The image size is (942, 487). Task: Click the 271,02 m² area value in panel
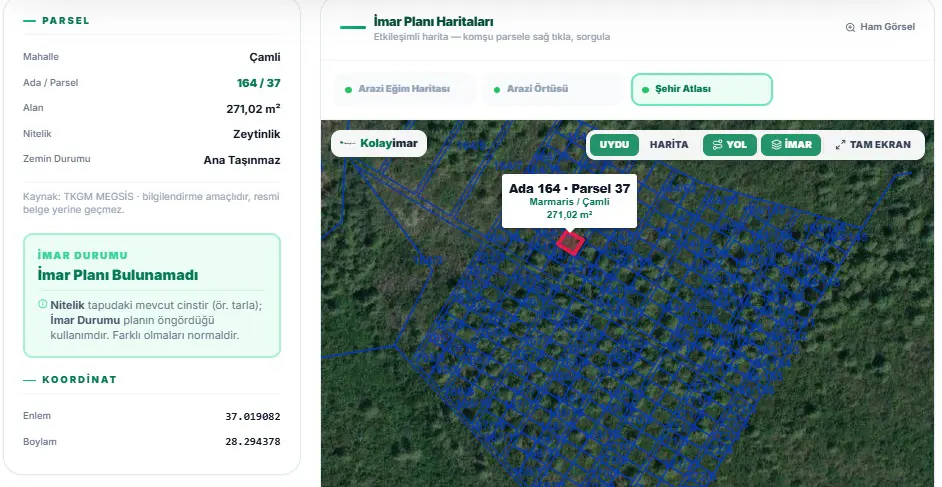(254, 109)
